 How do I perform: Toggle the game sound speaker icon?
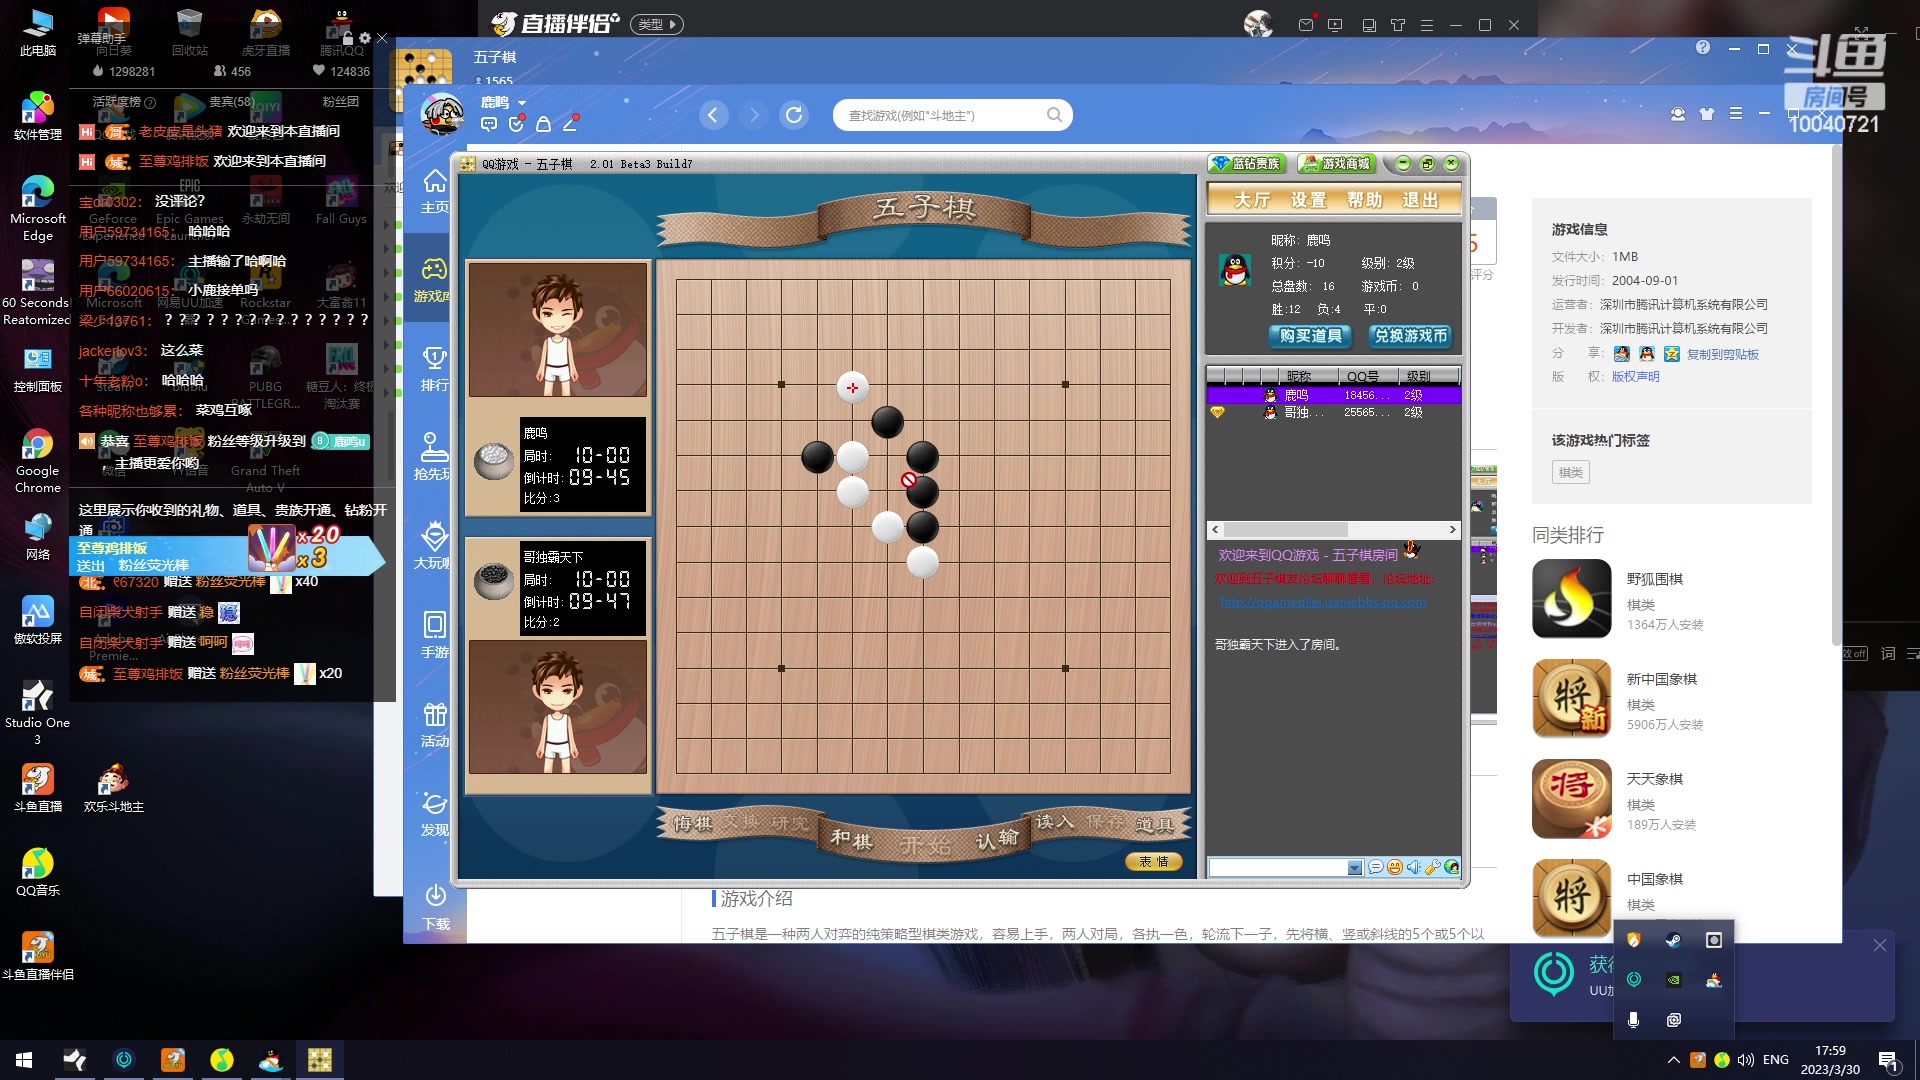coord(1413,867)
